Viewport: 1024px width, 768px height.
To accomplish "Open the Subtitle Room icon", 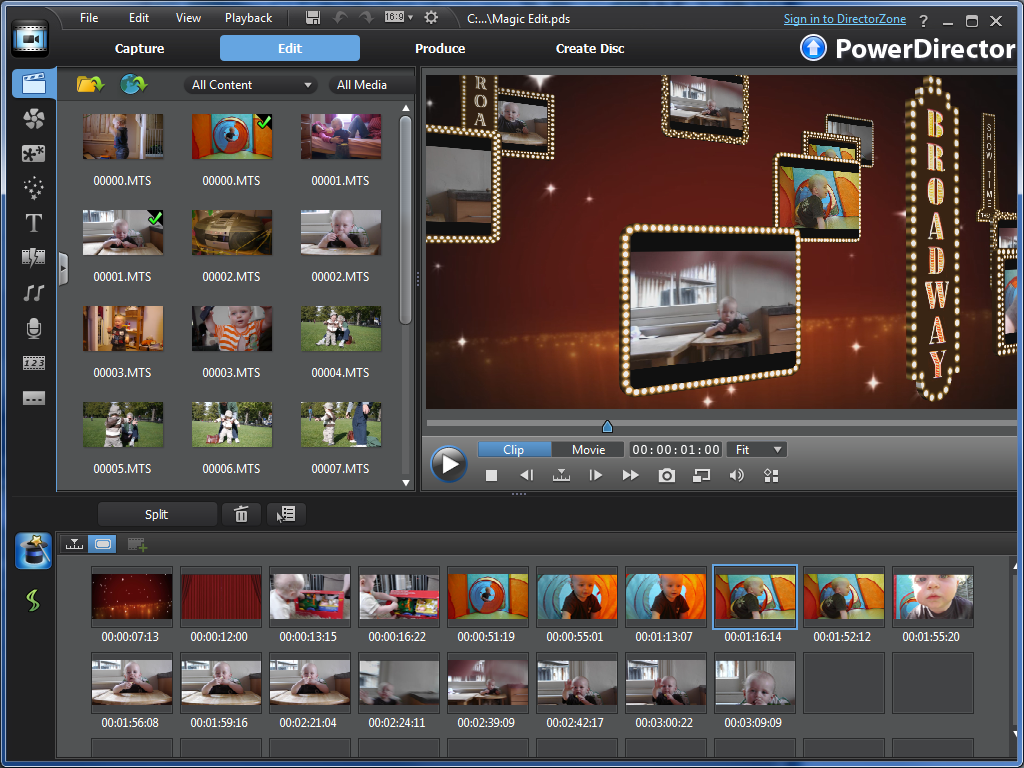I will 33,398.
